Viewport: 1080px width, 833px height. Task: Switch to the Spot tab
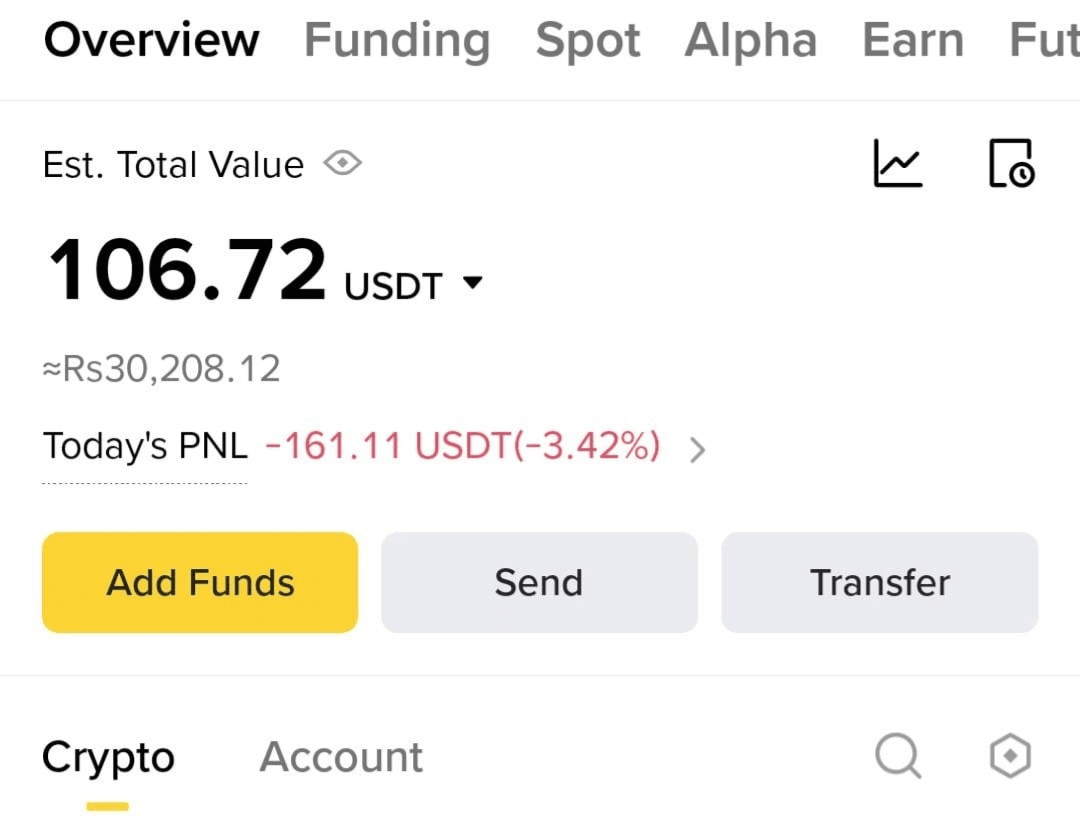pyautogui.click(x=588, y=41)
